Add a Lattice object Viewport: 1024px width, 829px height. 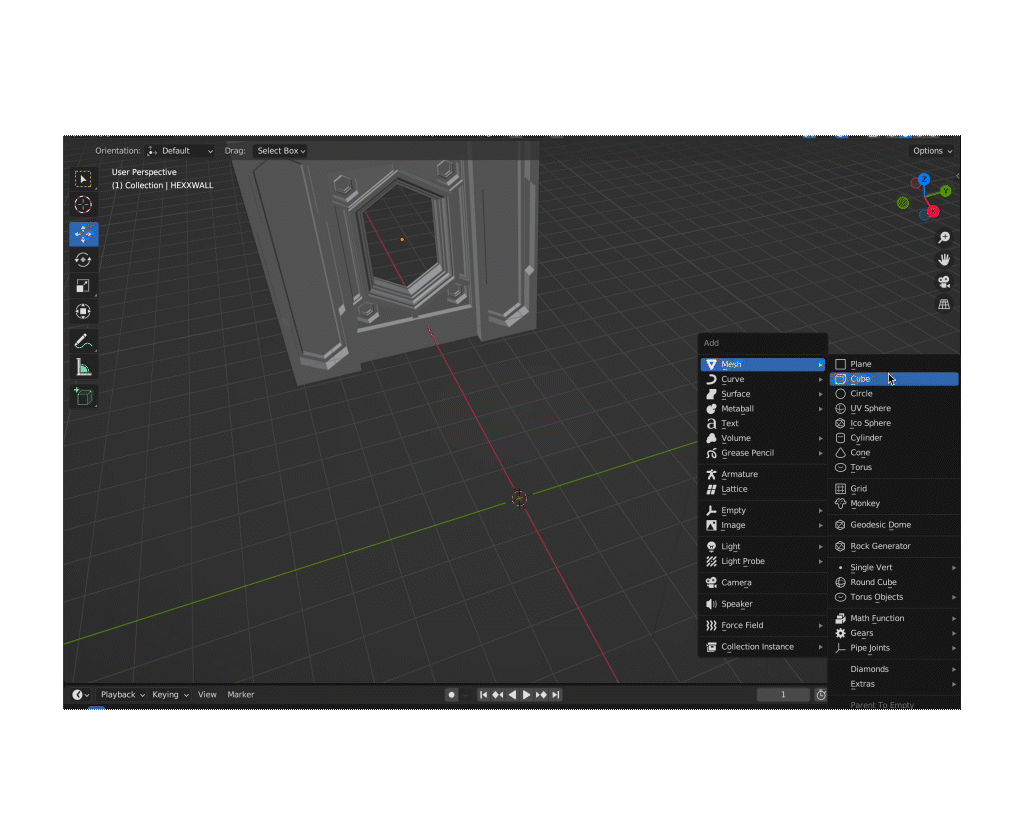click(x=763, y=489)
